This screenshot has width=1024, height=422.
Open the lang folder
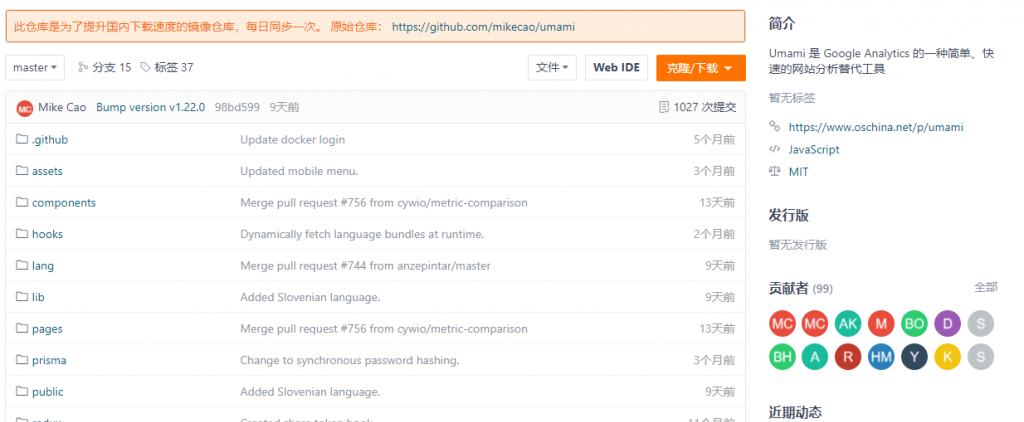pos(43,266)
